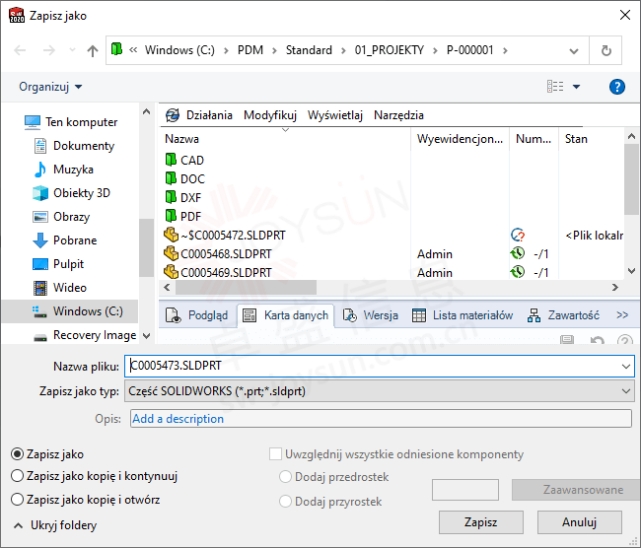
Task: Switch to the Wersja tab
Action: (370, 315)
